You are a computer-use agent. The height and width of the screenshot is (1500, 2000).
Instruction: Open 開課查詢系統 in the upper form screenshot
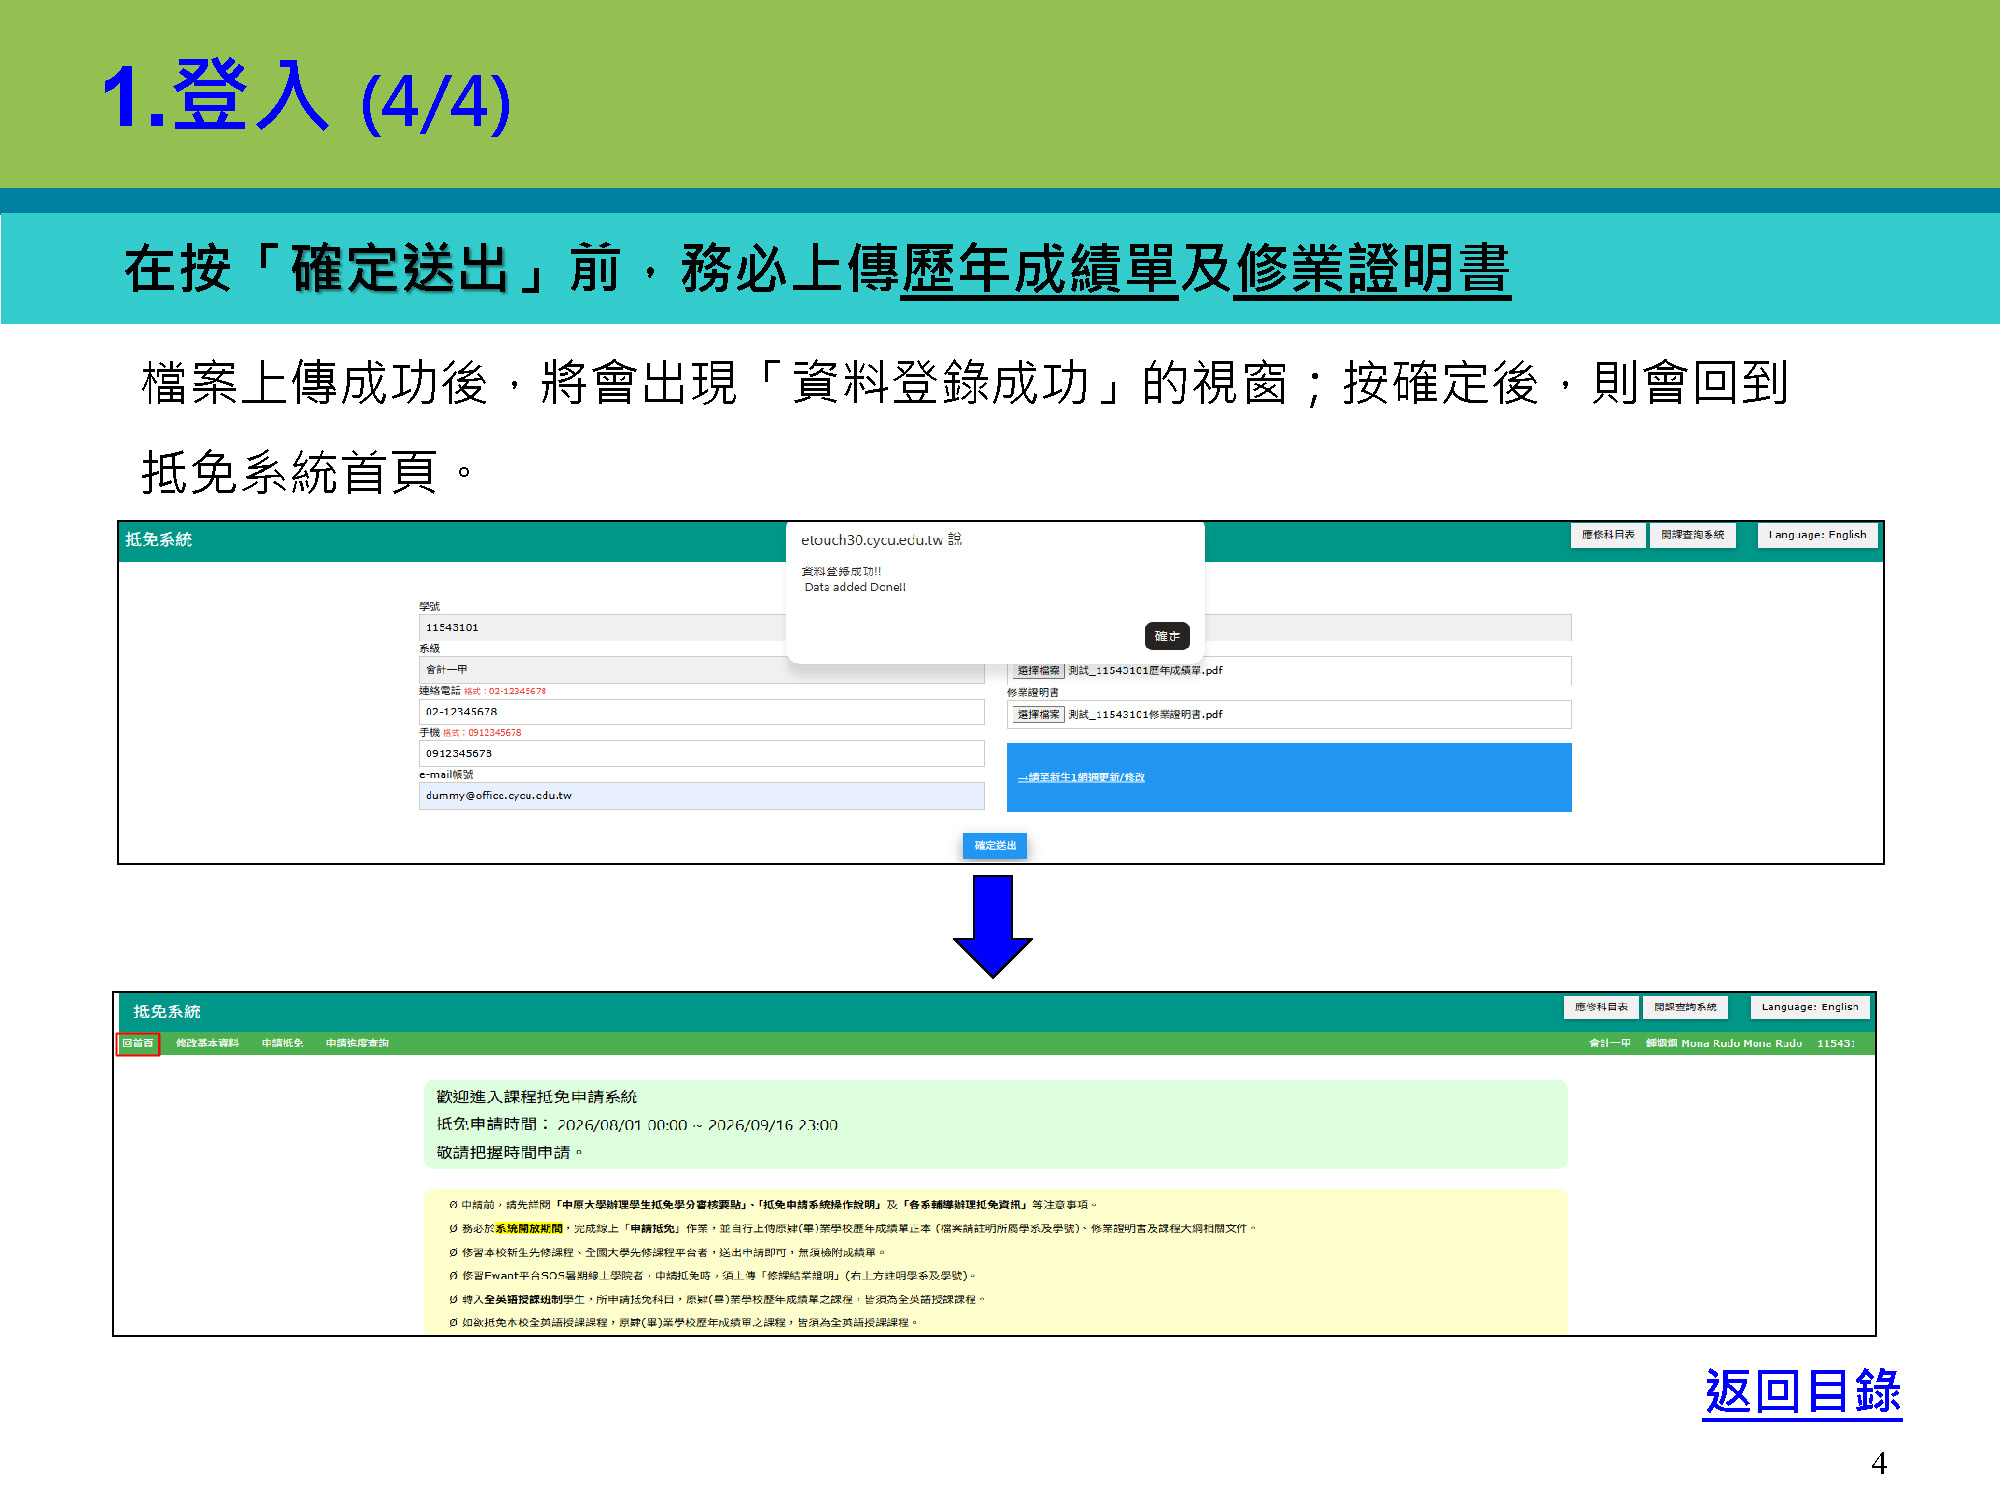[x=1693, y=535]
